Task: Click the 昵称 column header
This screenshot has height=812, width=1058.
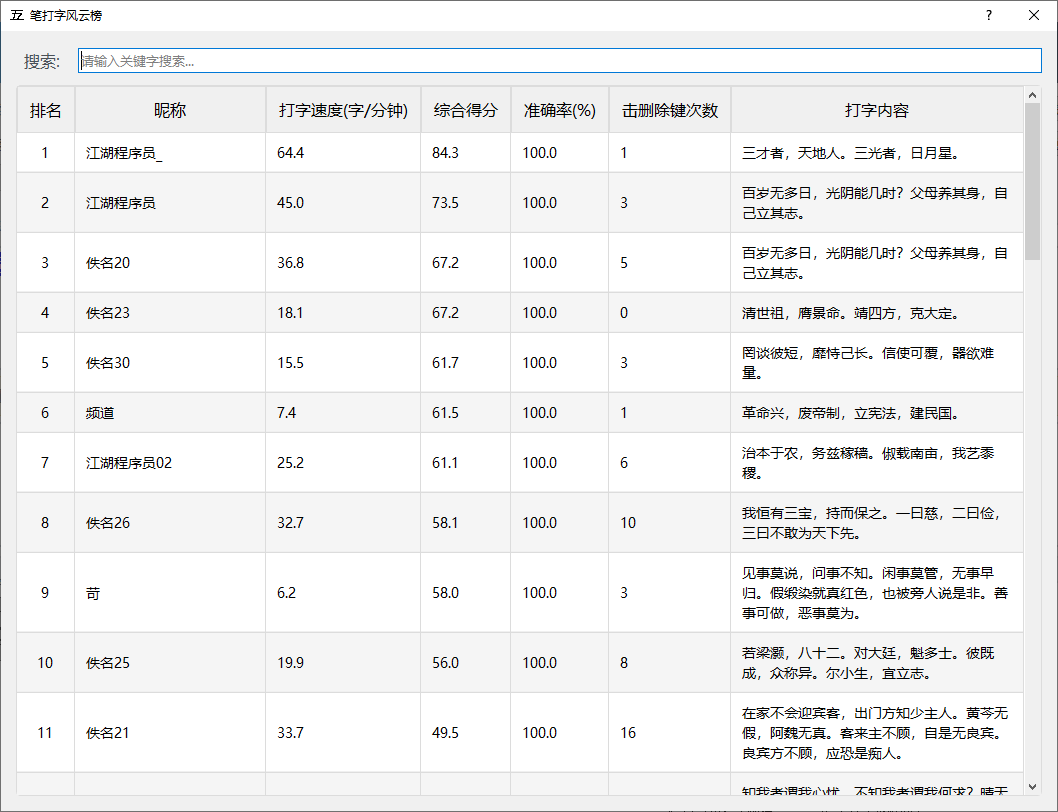Action: tap(170, 110)
